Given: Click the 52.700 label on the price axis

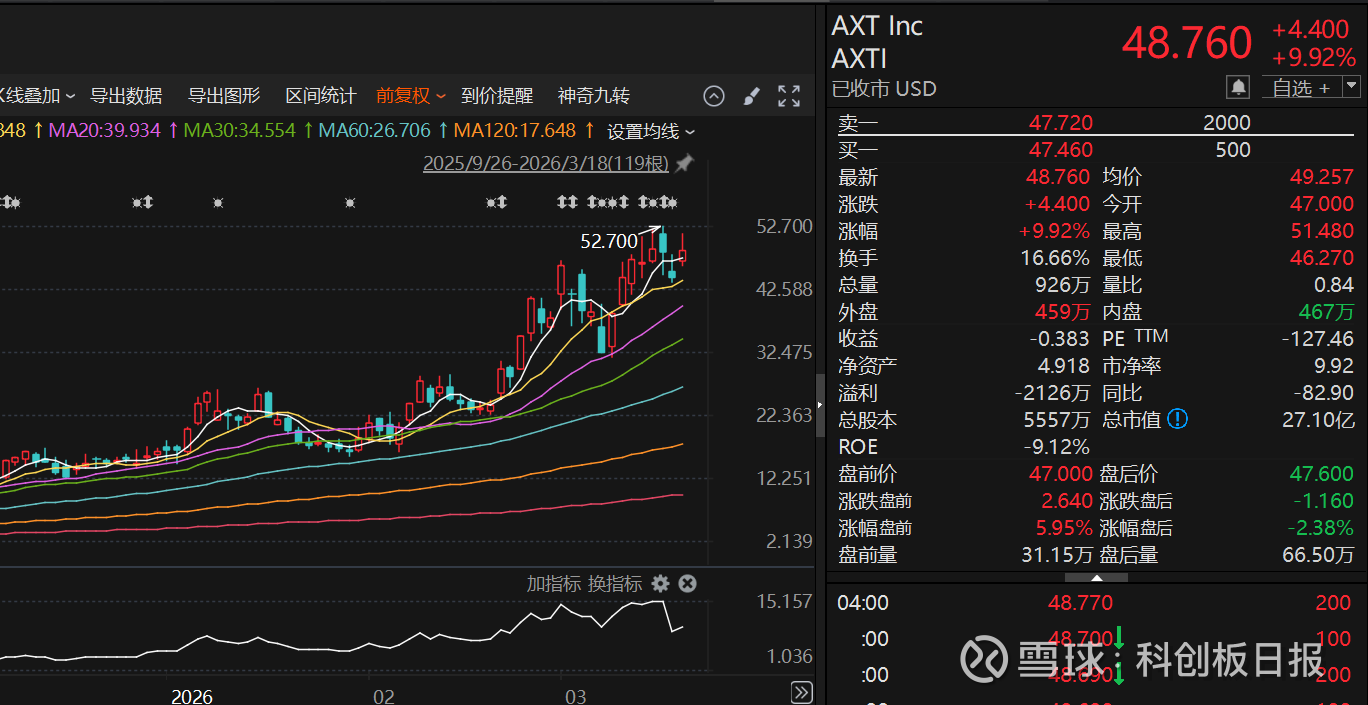Looking at the screenshot, I should pyautogui.click(x=785, y=227).
